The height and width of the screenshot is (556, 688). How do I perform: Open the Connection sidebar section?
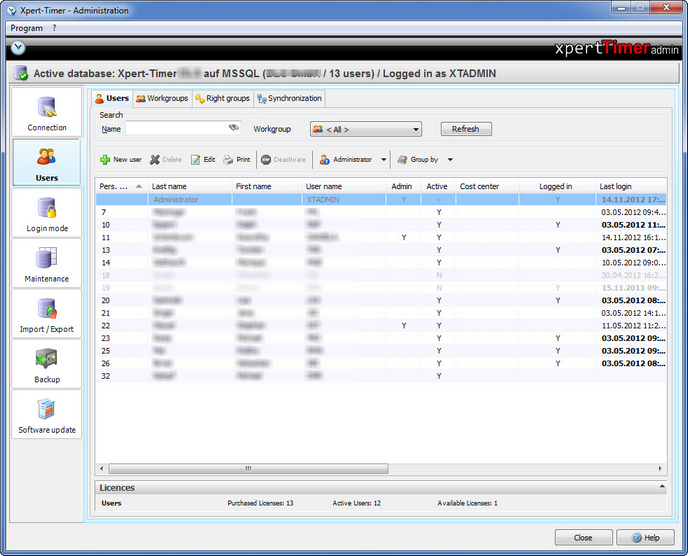click(47, 112)
